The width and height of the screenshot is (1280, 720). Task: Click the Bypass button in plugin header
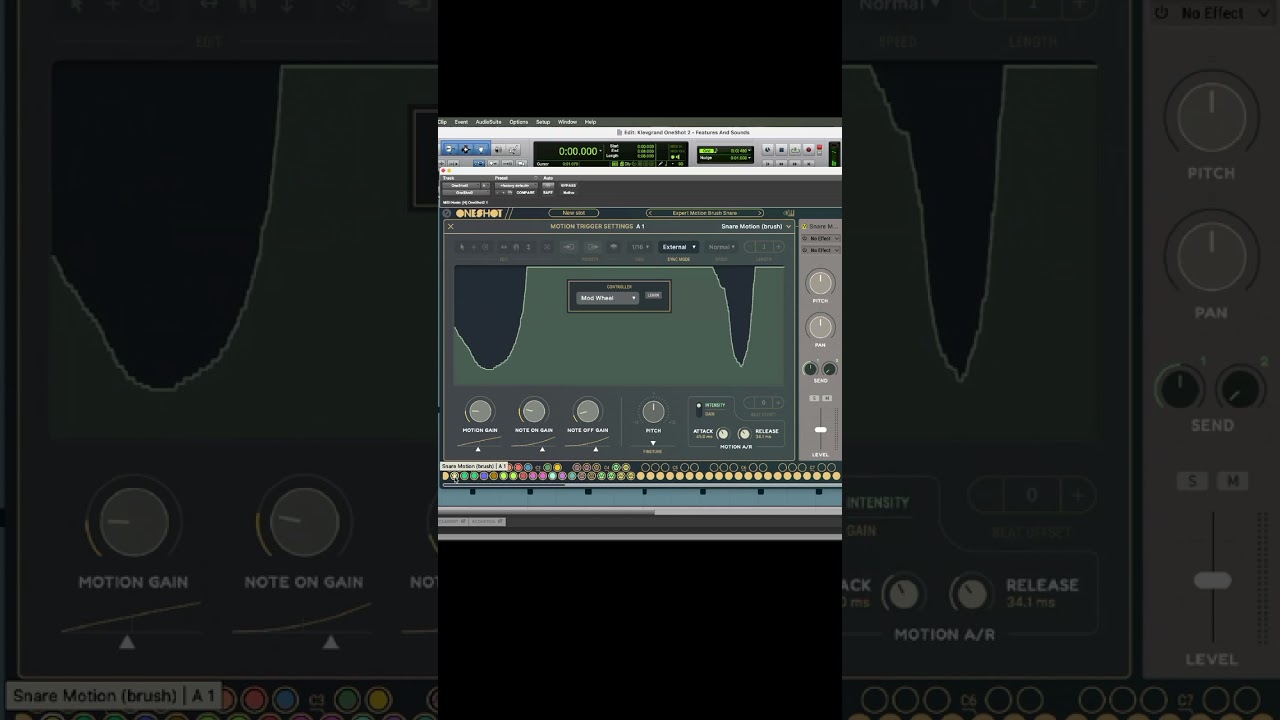click(x=568, y=185)
